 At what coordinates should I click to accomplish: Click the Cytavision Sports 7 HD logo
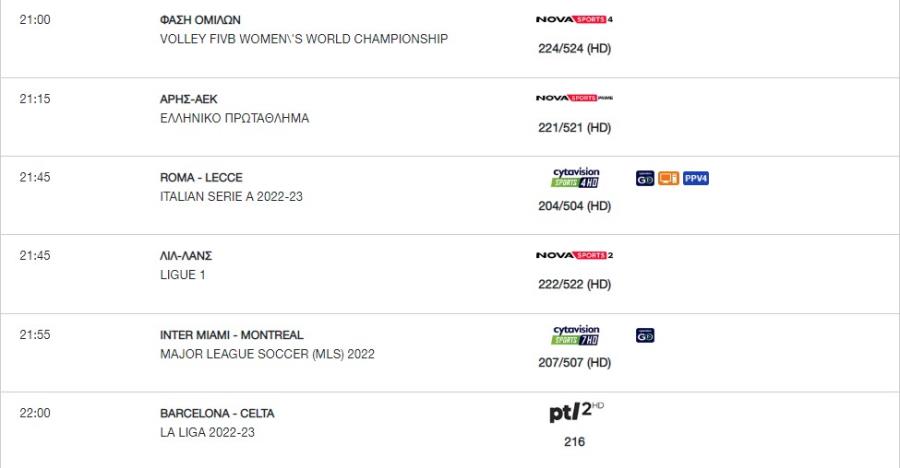(x=576, y=335)
